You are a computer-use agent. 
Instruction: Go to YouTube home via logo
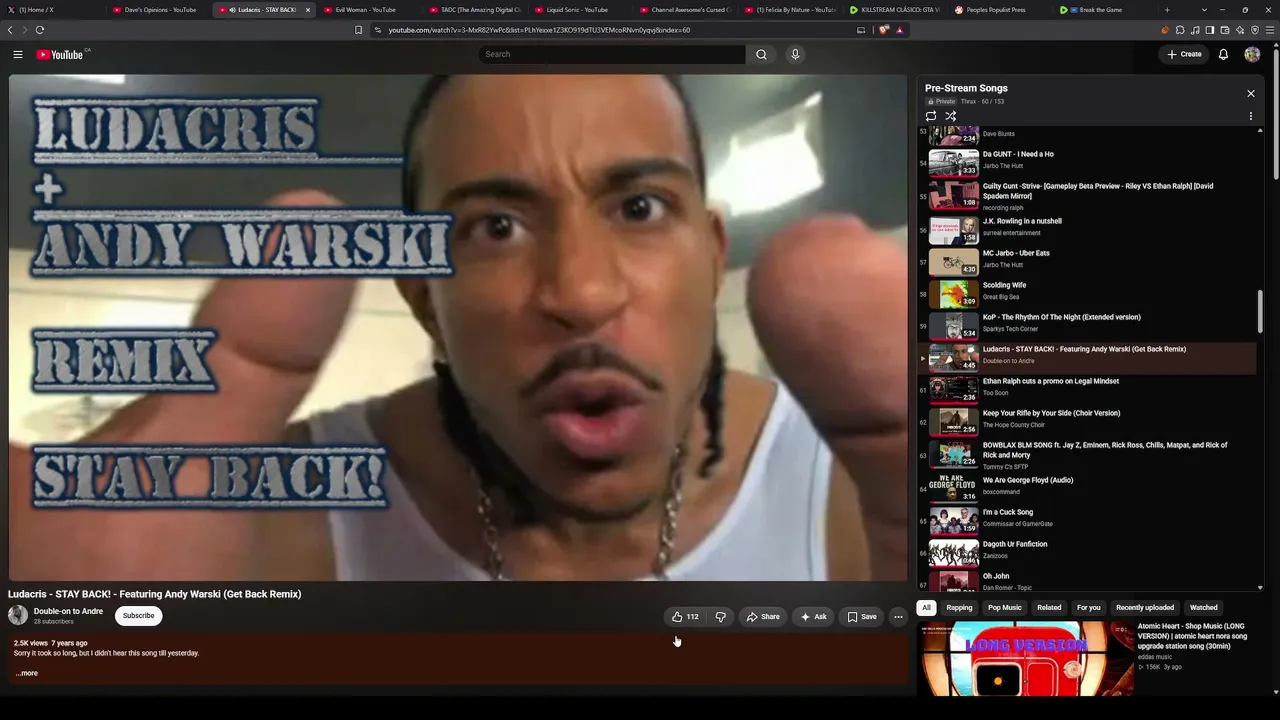60,54
